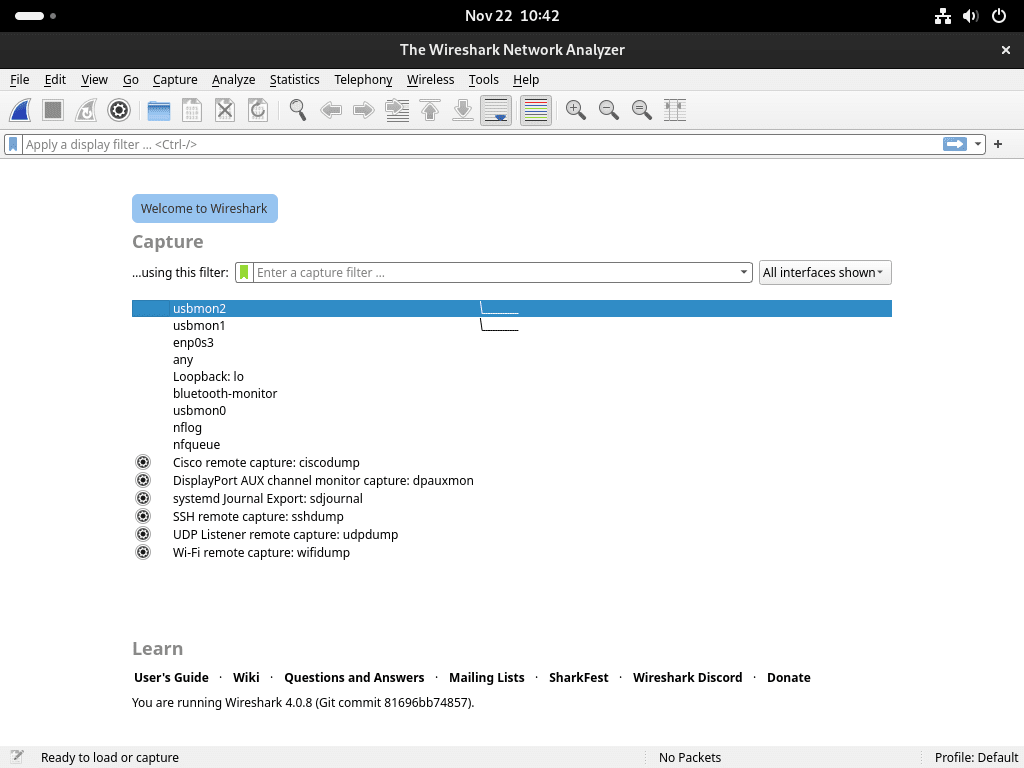This screenshot has height=768, width=1024.
Task: Select the Find packet magnifying glass tool
Action: (x=296, y=110)
